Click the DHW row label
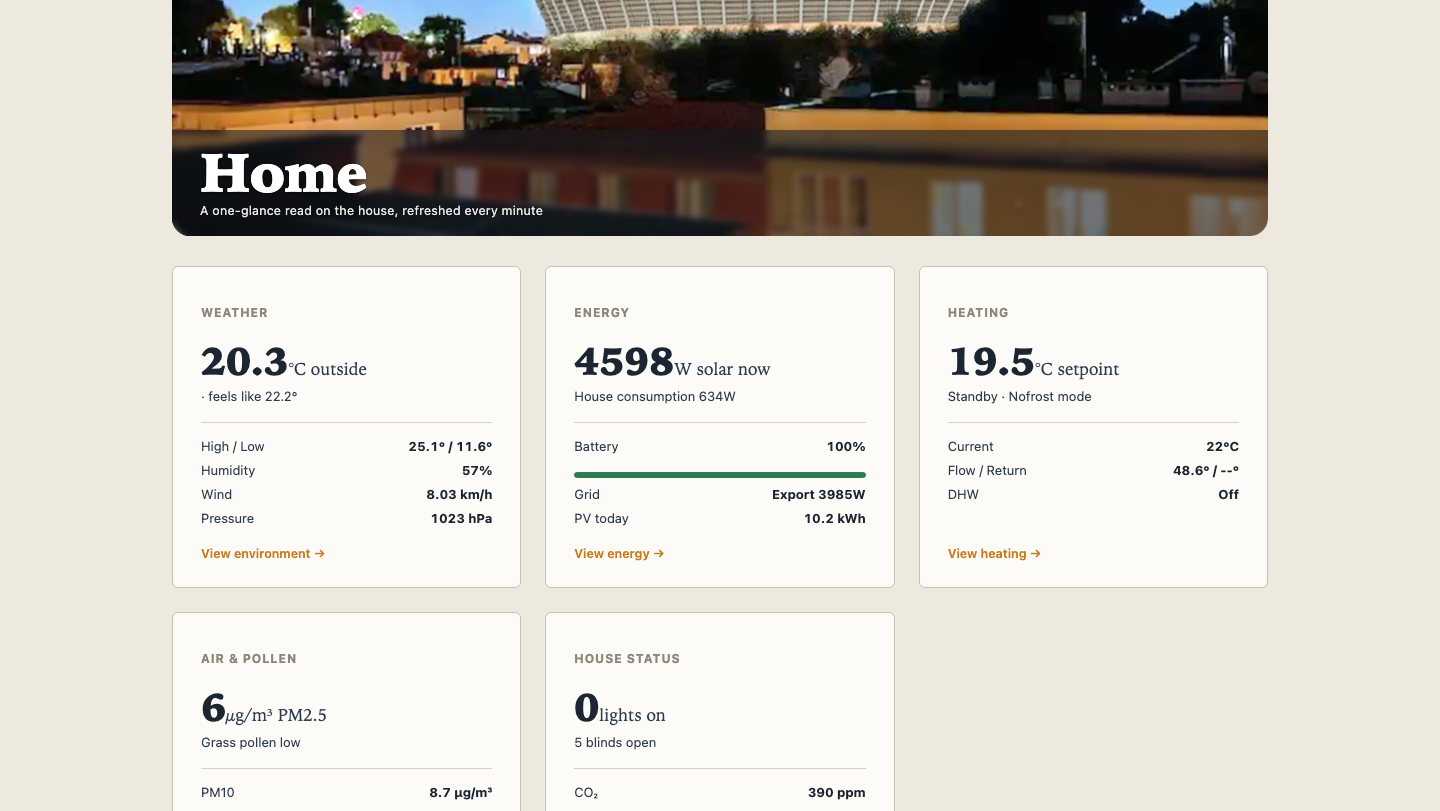Screen dimensions: 1440x811 (963, 495)
